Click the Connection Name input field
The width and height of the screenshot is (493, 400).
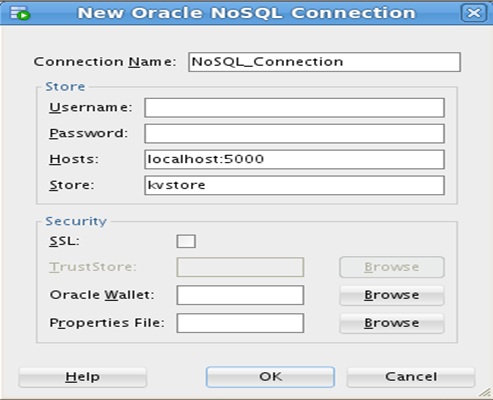tap(324, 62)
